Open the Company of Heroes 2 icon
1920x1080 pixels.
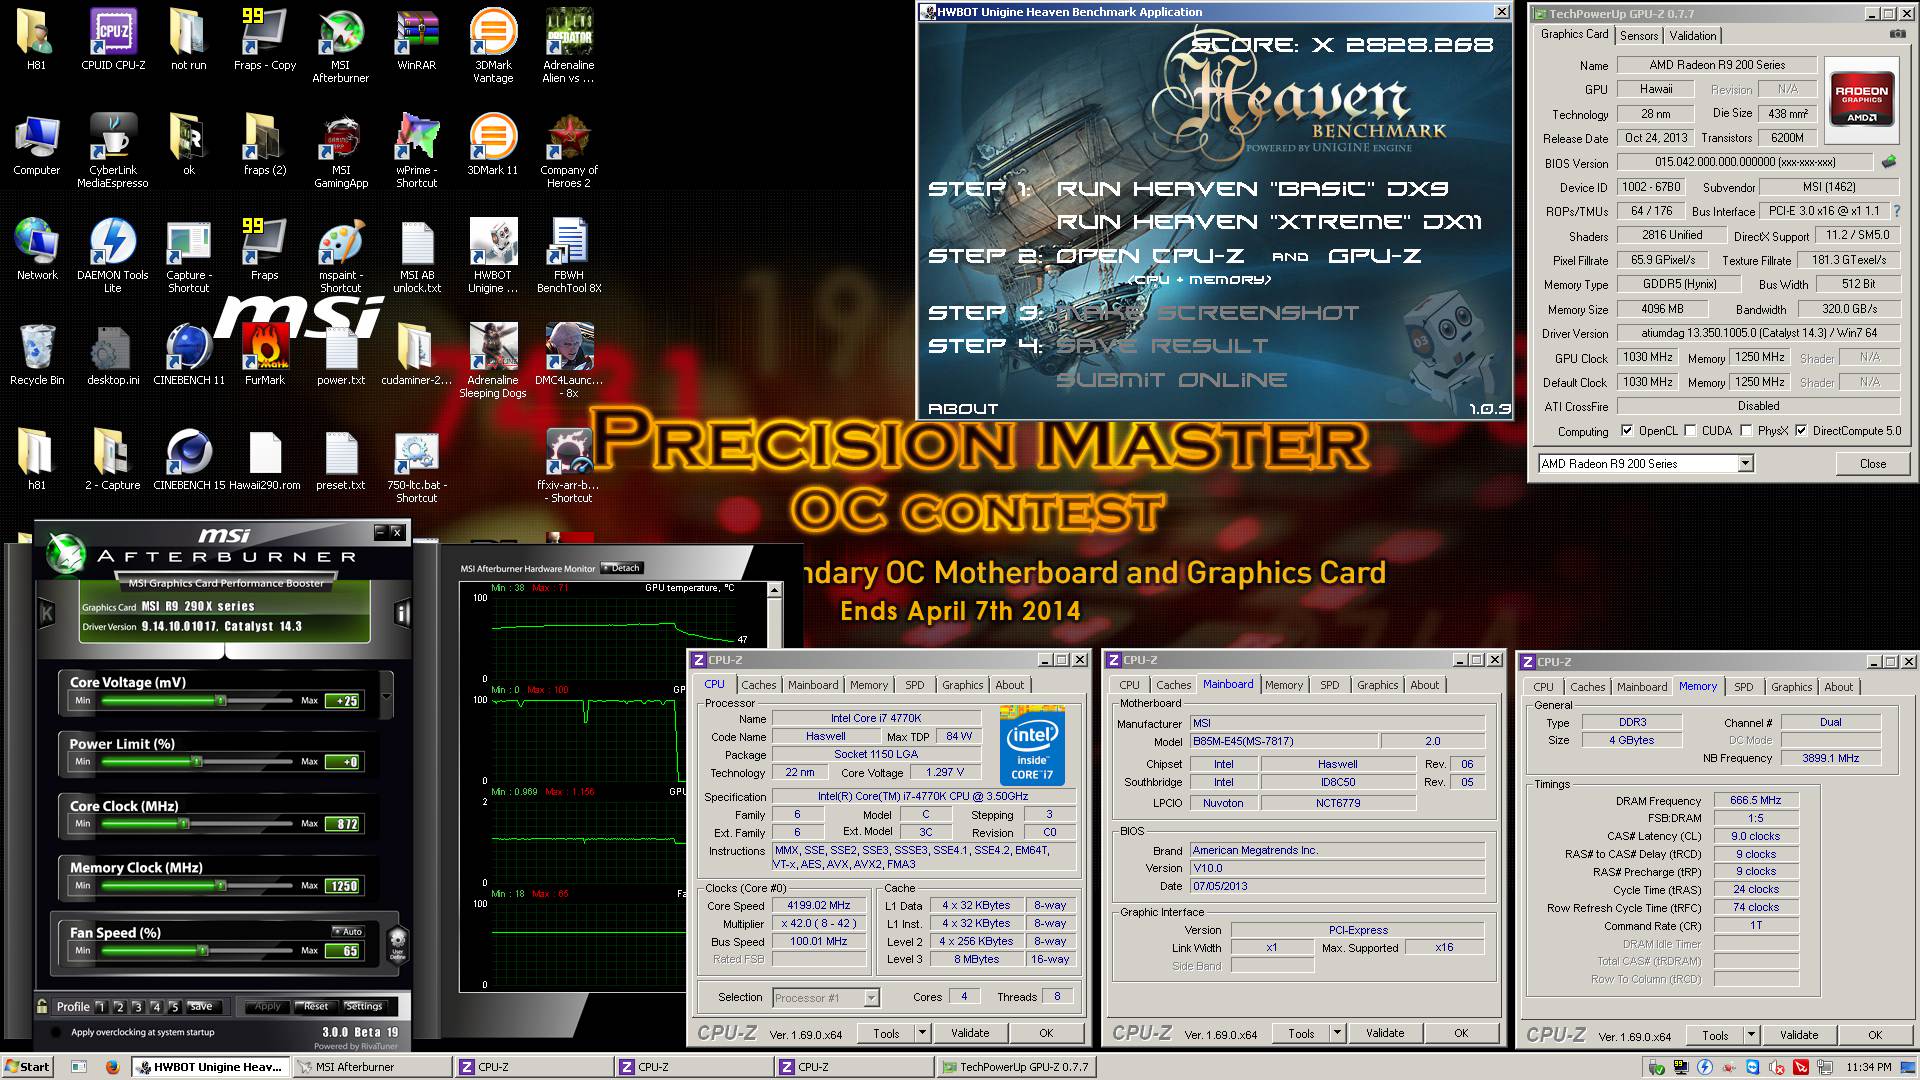[x=568, y=150]
